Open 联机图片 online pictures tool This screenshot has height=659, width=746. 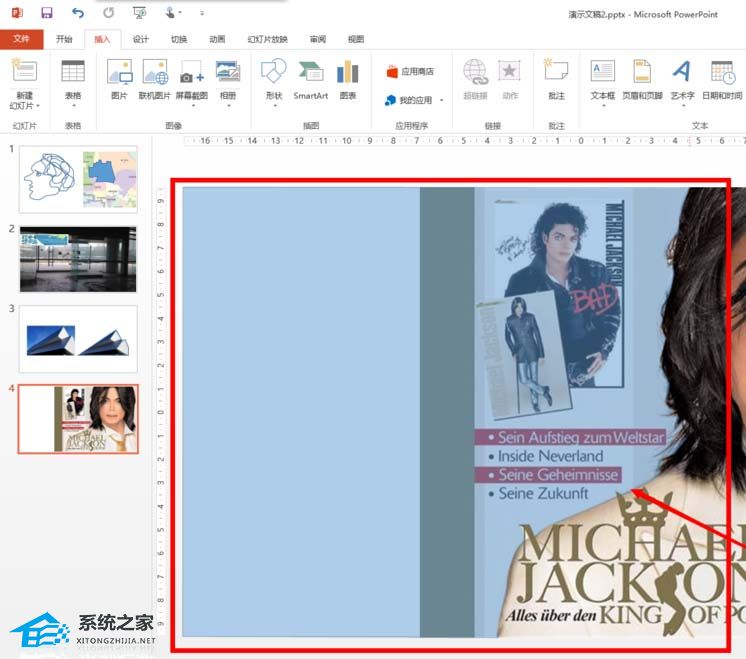tap(155, 79)
